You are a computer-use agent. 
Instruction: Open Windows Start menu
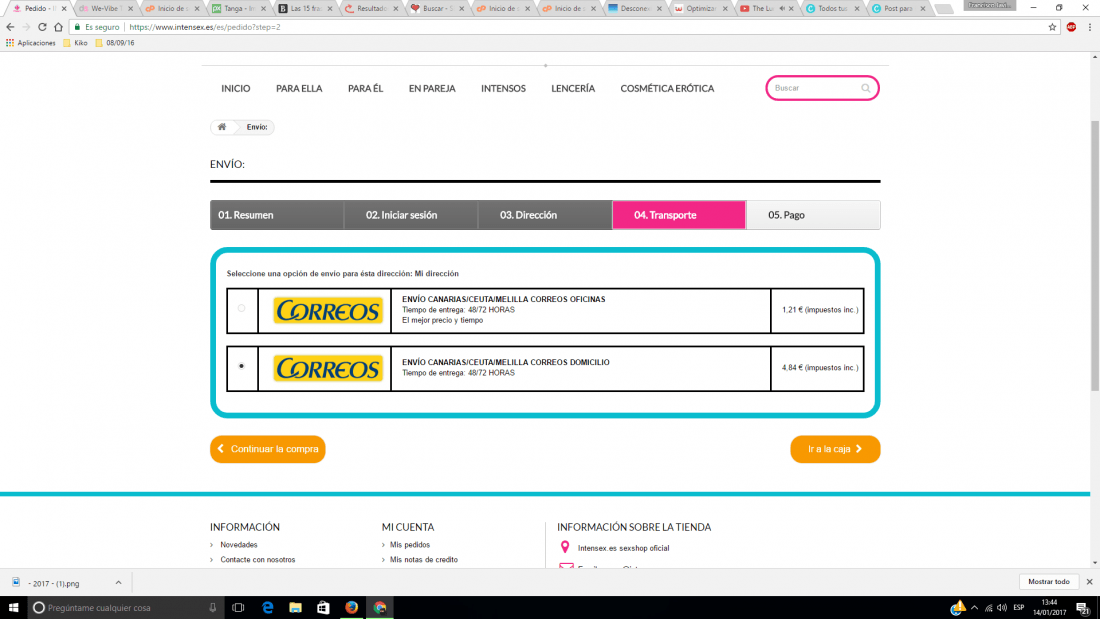click(13, 608)
